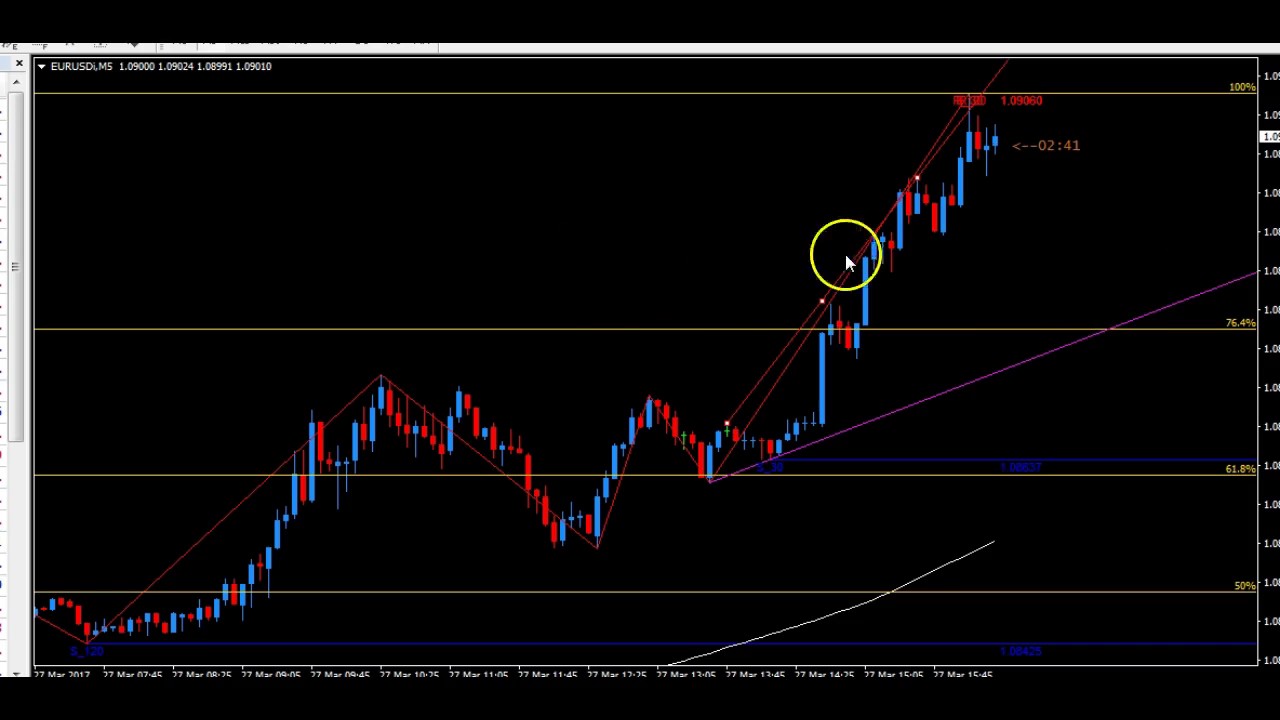Click the 27 Mar 13:05 time label
1280x720 pixels.
686,675
